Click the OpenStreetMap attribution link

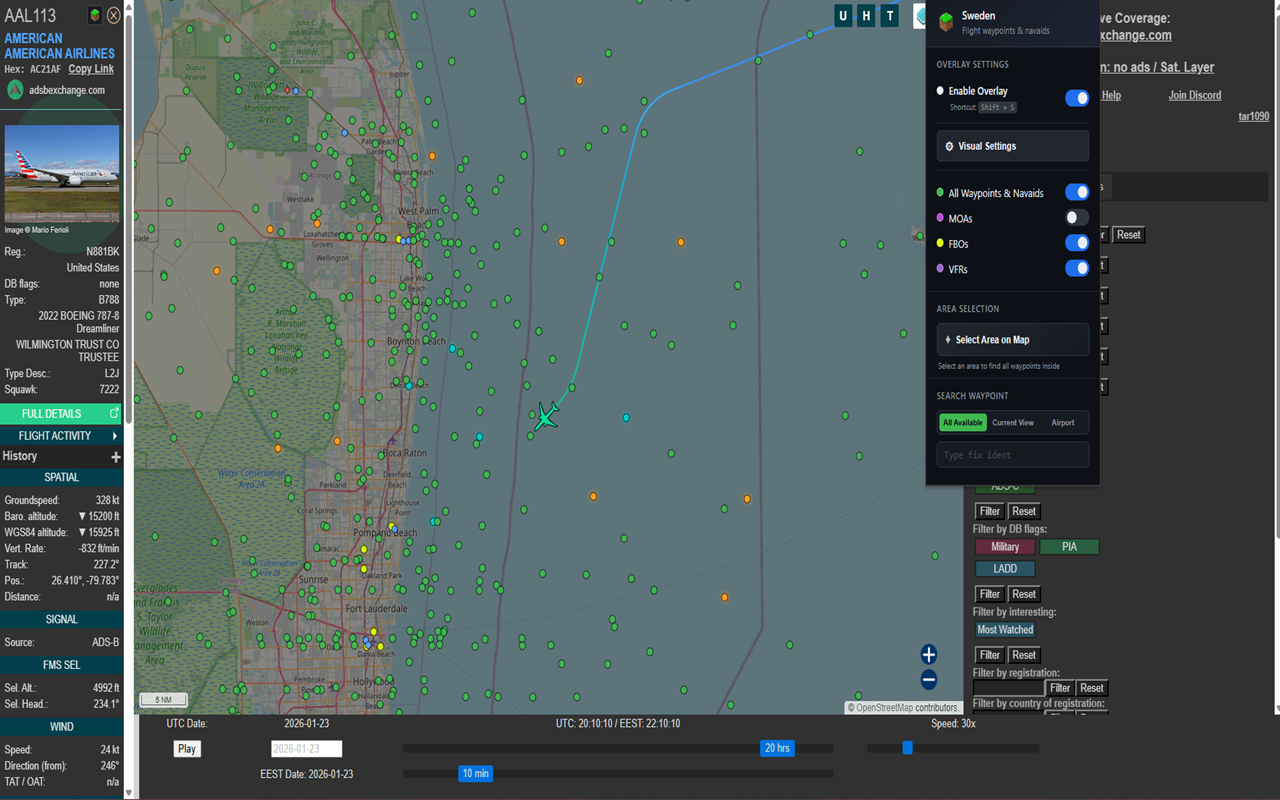[885, 708]
